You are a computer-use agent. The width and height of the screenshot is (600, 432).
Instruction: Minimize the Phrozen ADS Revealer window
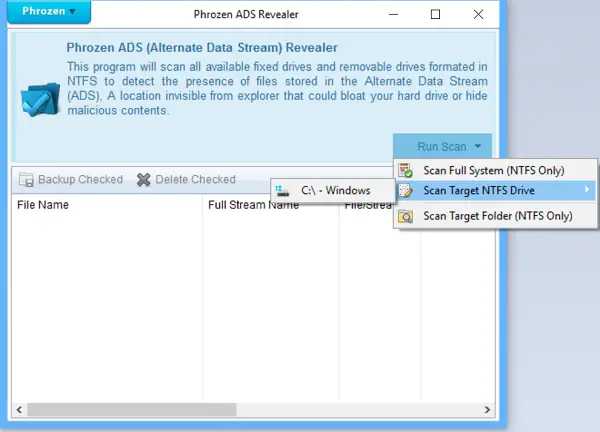(393, 15)
